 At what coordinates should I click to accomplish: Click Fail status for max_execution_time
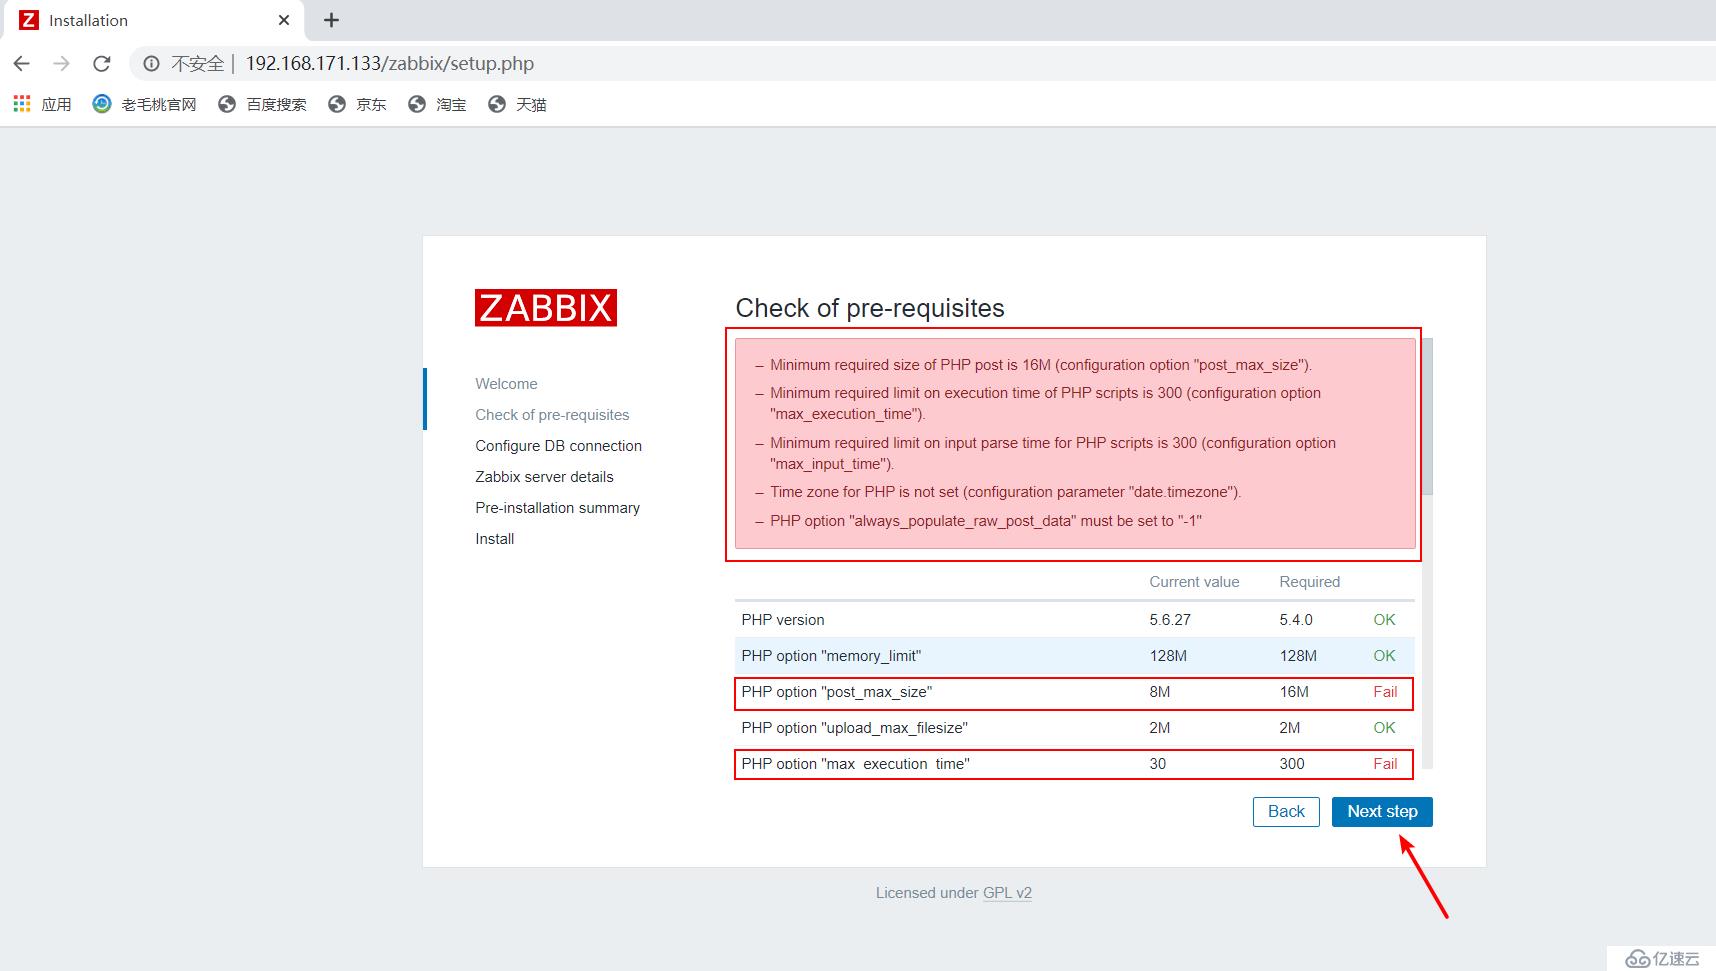[x=1385, y=764]
